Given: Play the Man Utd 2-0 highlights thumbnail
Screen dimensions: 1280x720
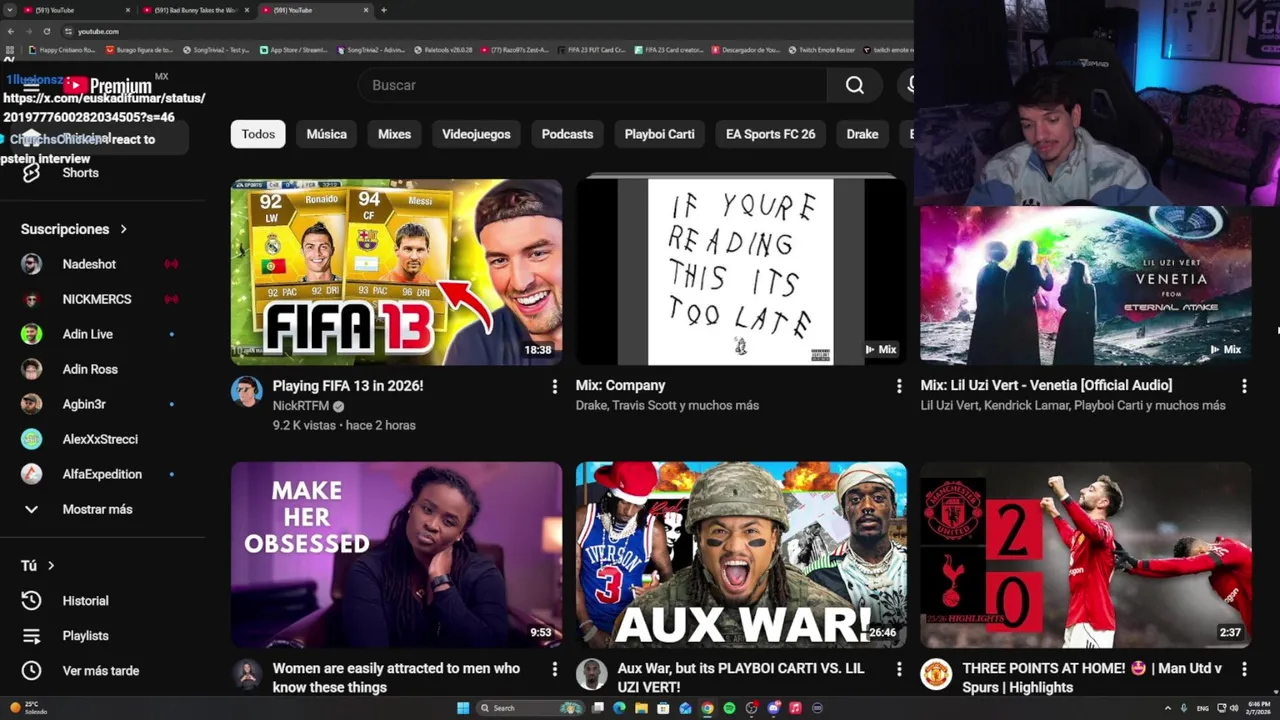Looking at the screenshot, I should pyautogui.click(x=1086, y=555).
